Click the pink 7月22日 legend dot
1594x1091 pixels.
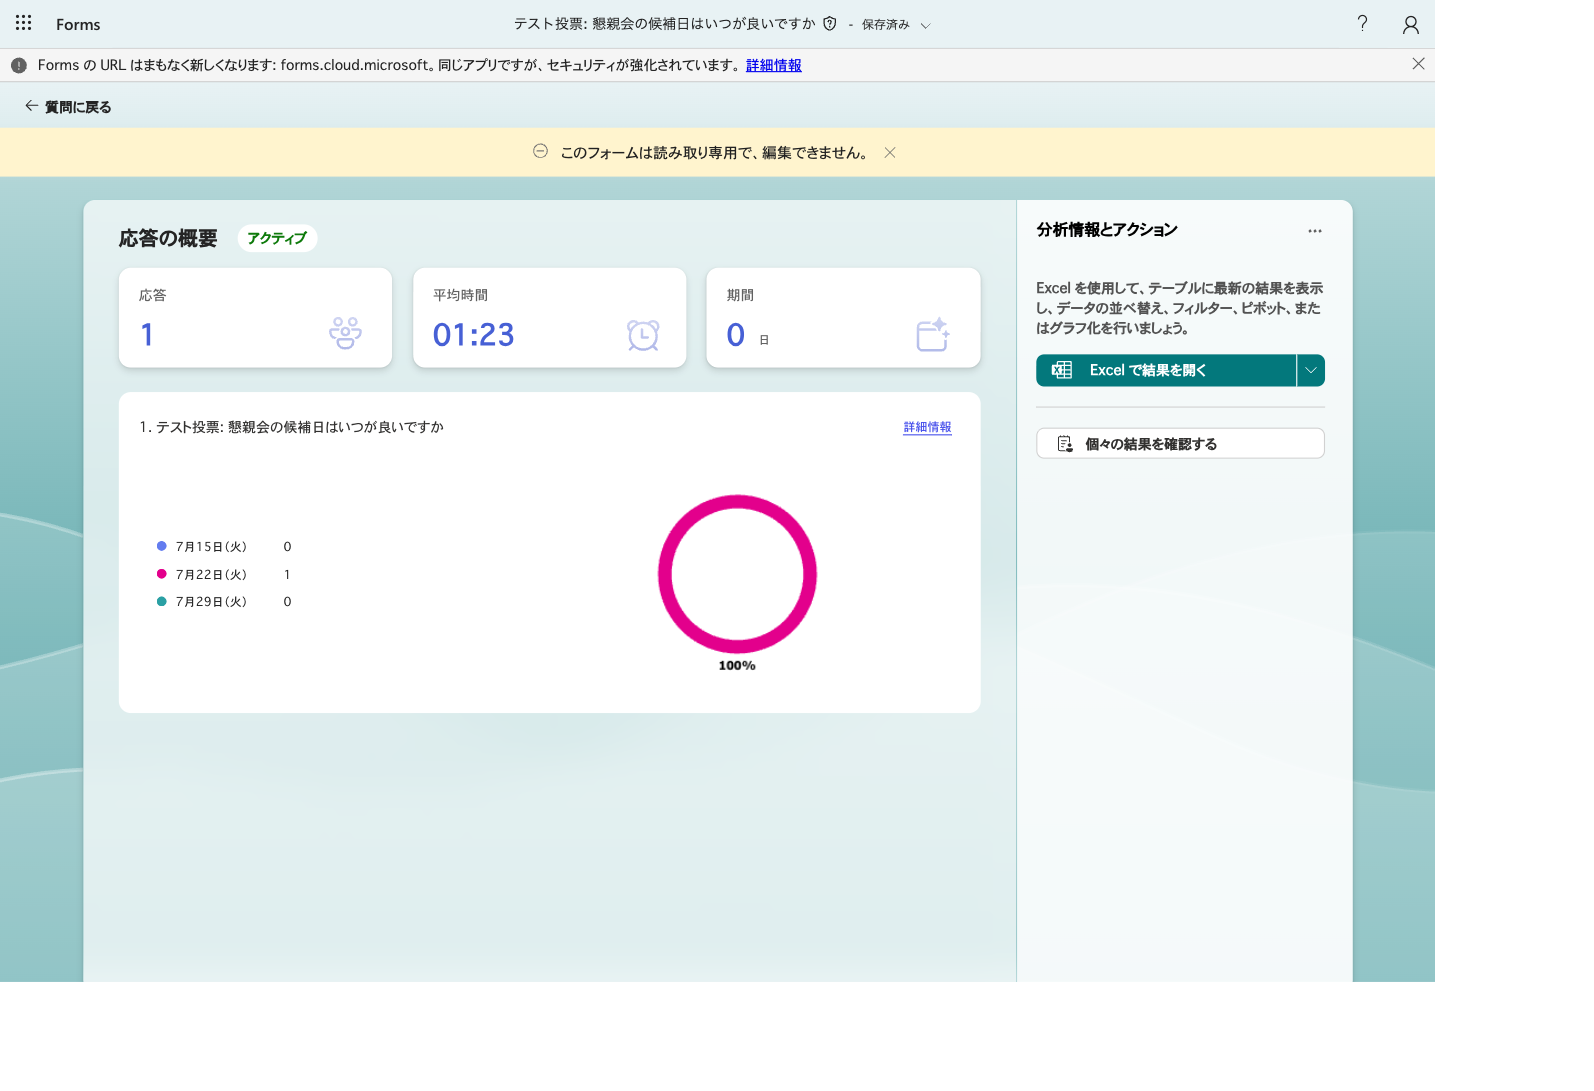[x=161, y=574]
